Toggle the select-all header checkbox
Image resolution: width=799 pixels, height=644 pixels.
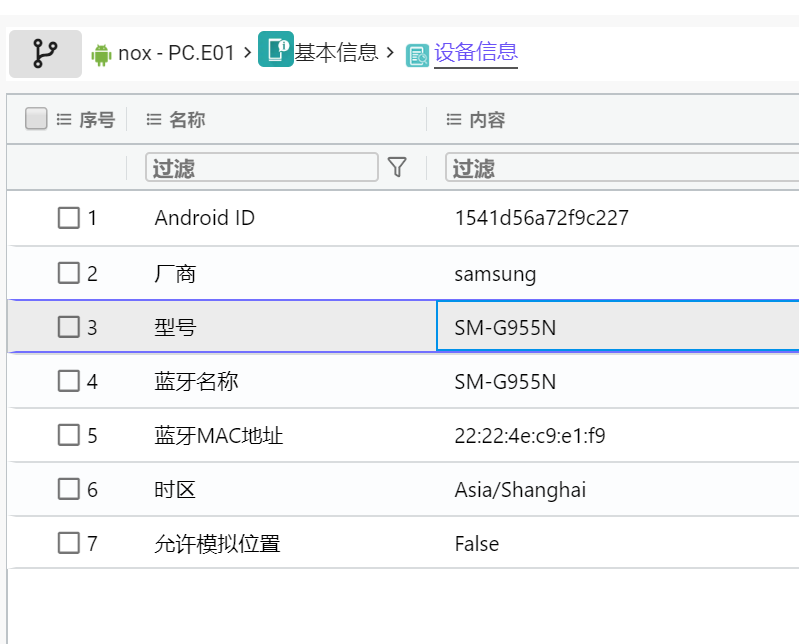pyautogui.click(x=36, y=118)
